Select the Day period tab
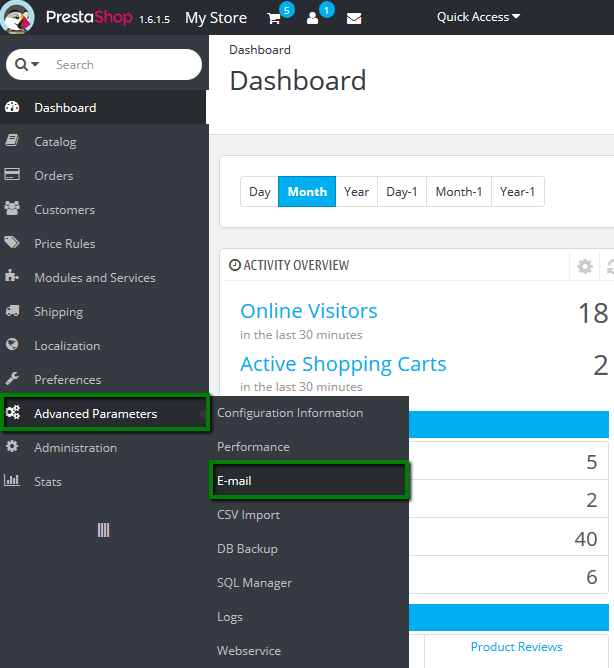Viewport: 614px width, 668px height. 259,192
